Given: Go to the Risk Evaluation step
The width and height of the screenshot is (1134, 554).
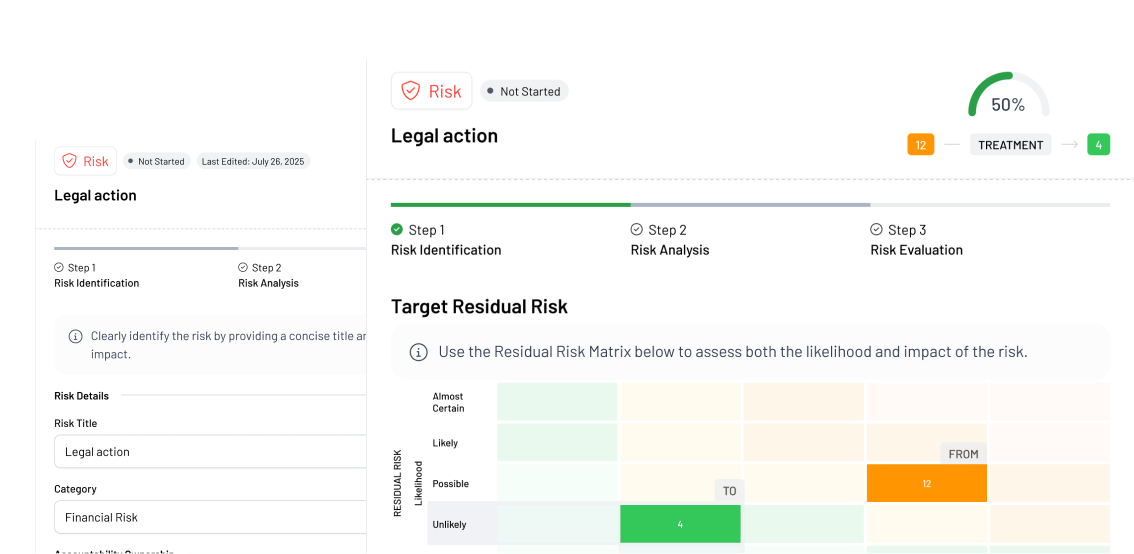Looking at the screenshot, I should point(916,250).
